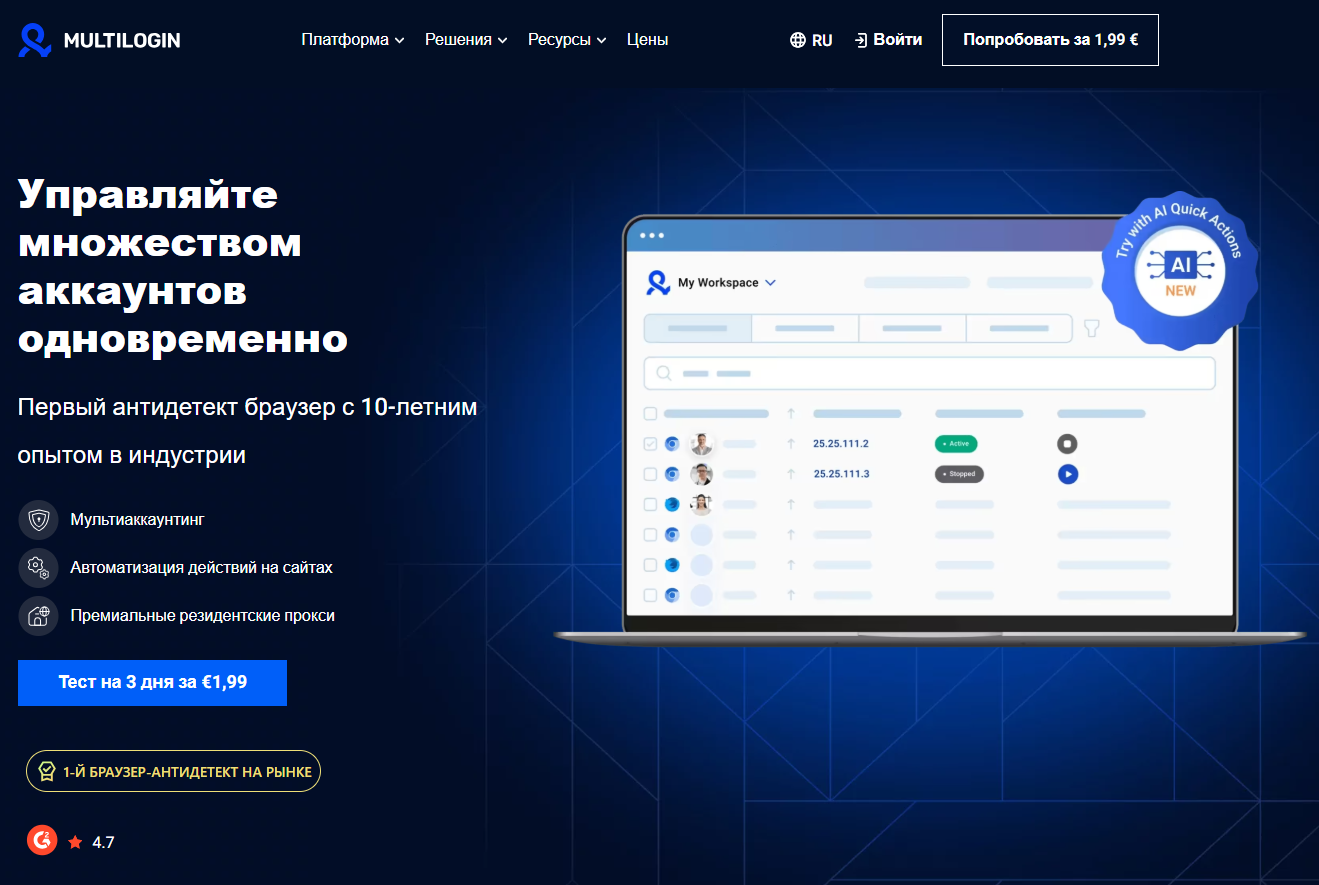Click the select-all checkbox above the profile list

[650, 412]
